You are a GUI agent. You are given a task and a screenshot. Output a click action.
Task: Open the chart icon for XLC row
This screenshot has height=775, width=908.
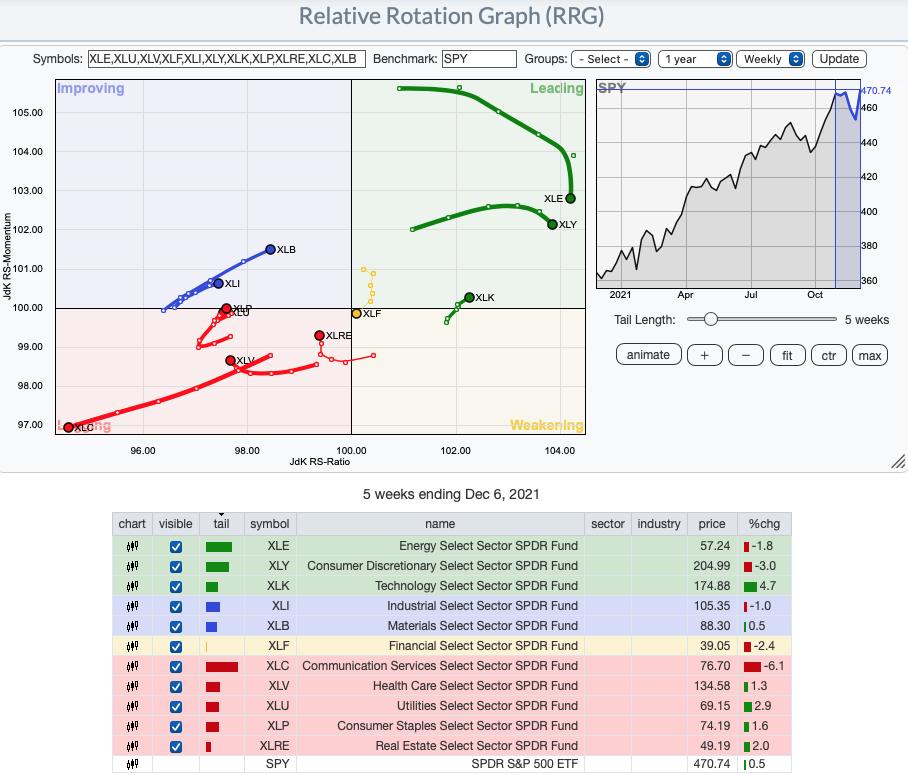pos(132,666)
